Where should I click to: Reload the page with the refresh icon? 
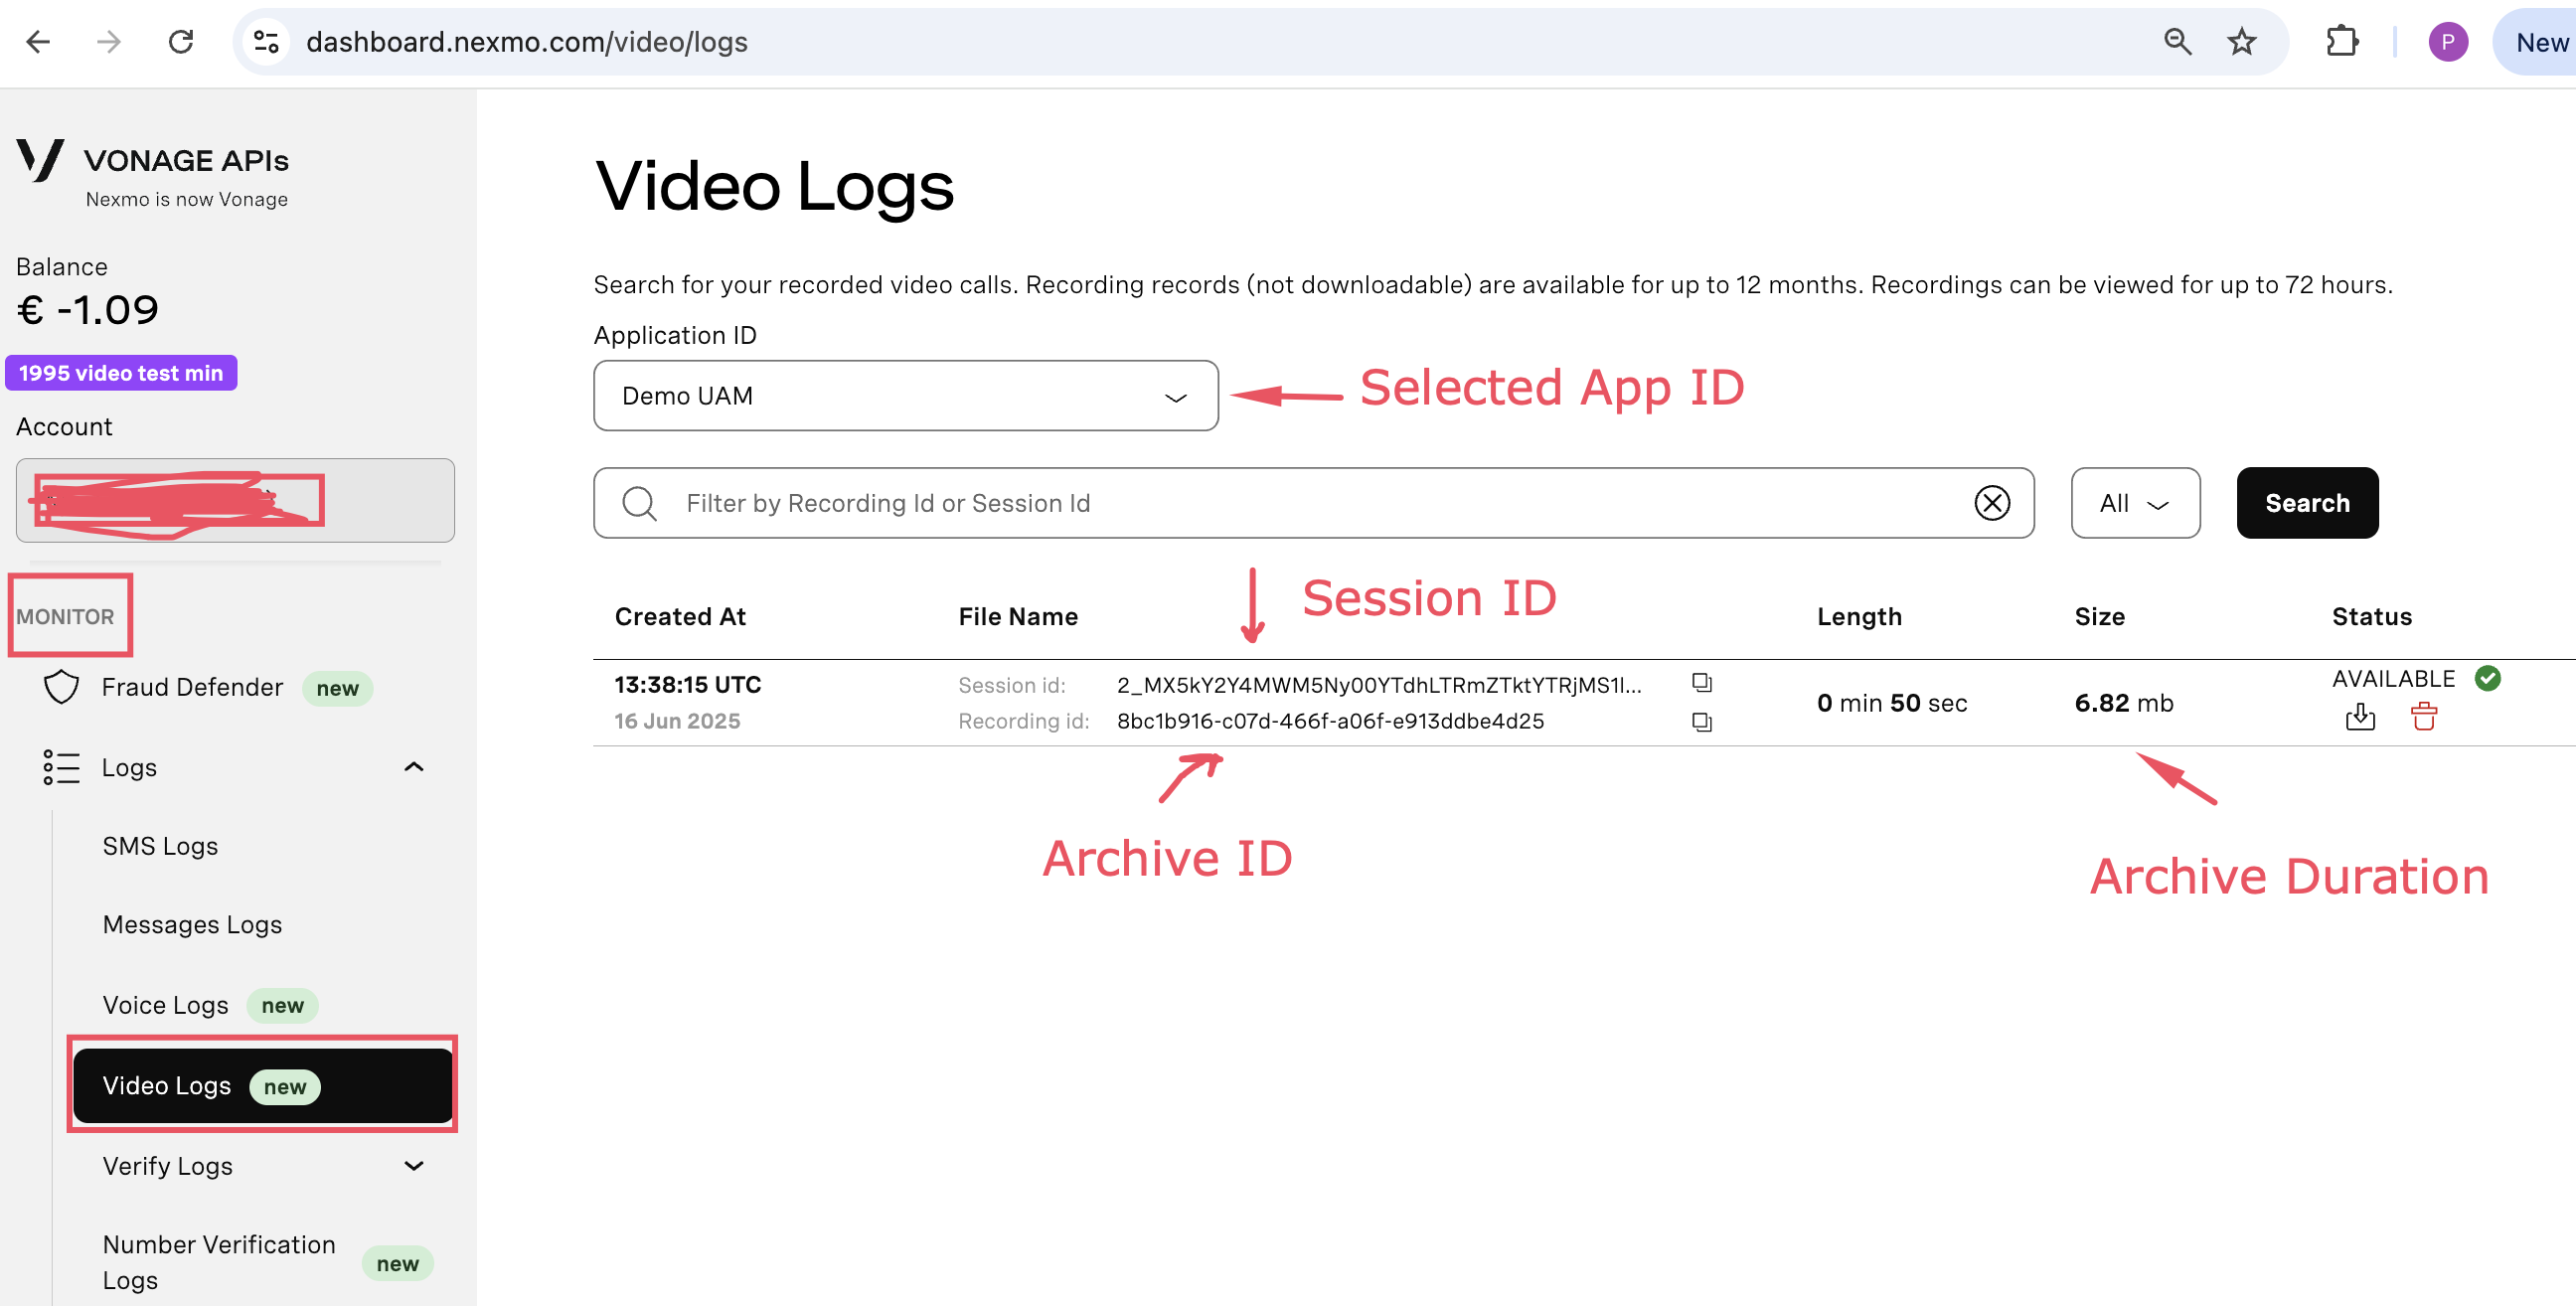point(181,42)
